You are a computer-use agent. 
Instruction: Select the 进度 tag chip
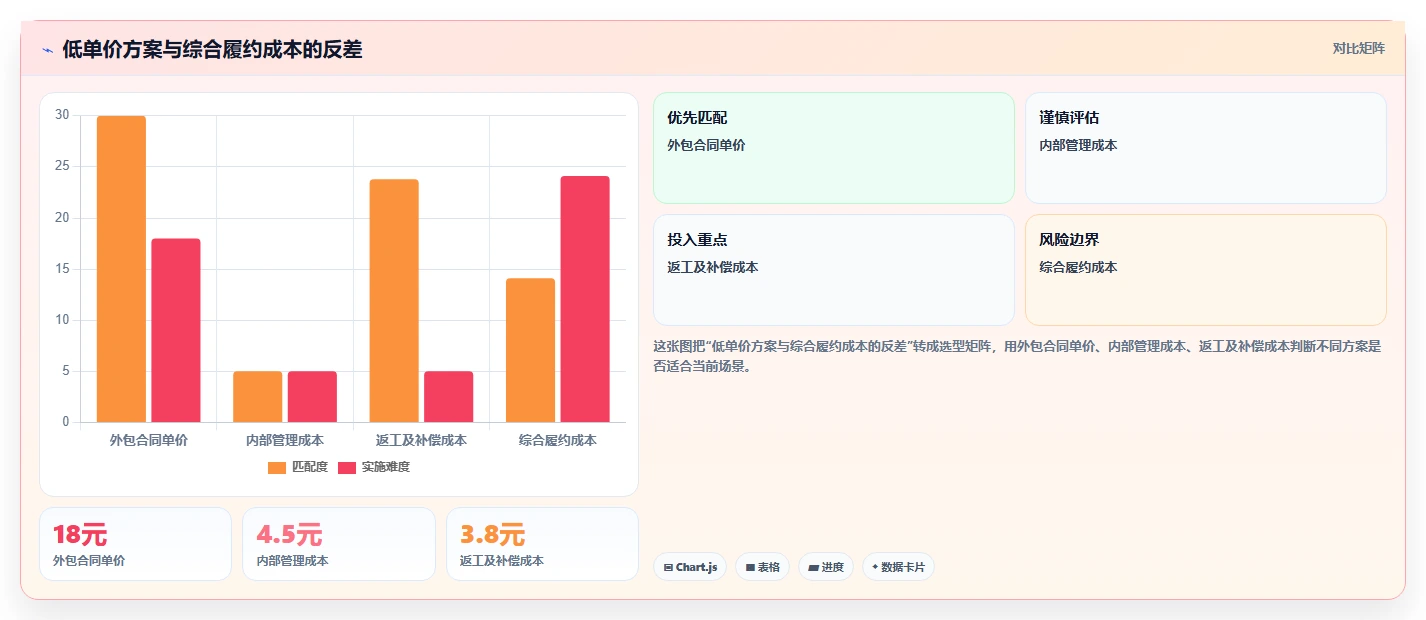pos(826,567)
